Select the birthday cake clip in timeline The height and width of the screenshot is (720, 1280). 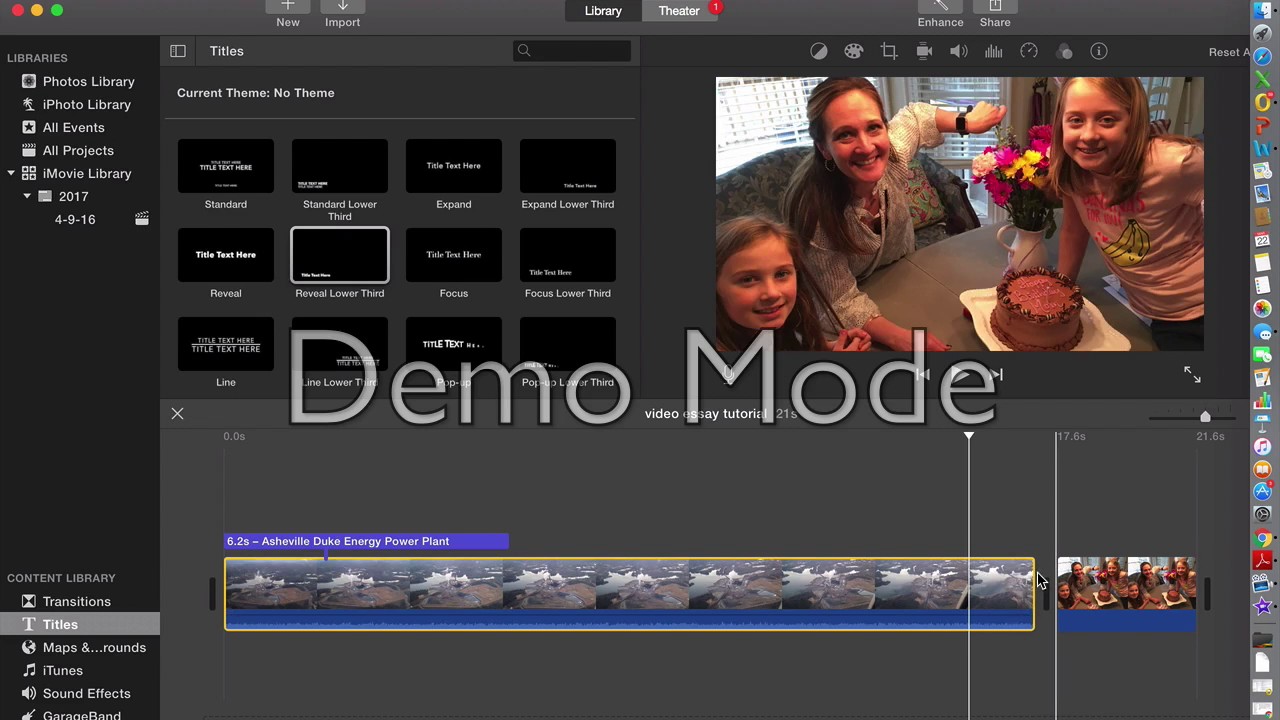tap(1126, 594)
